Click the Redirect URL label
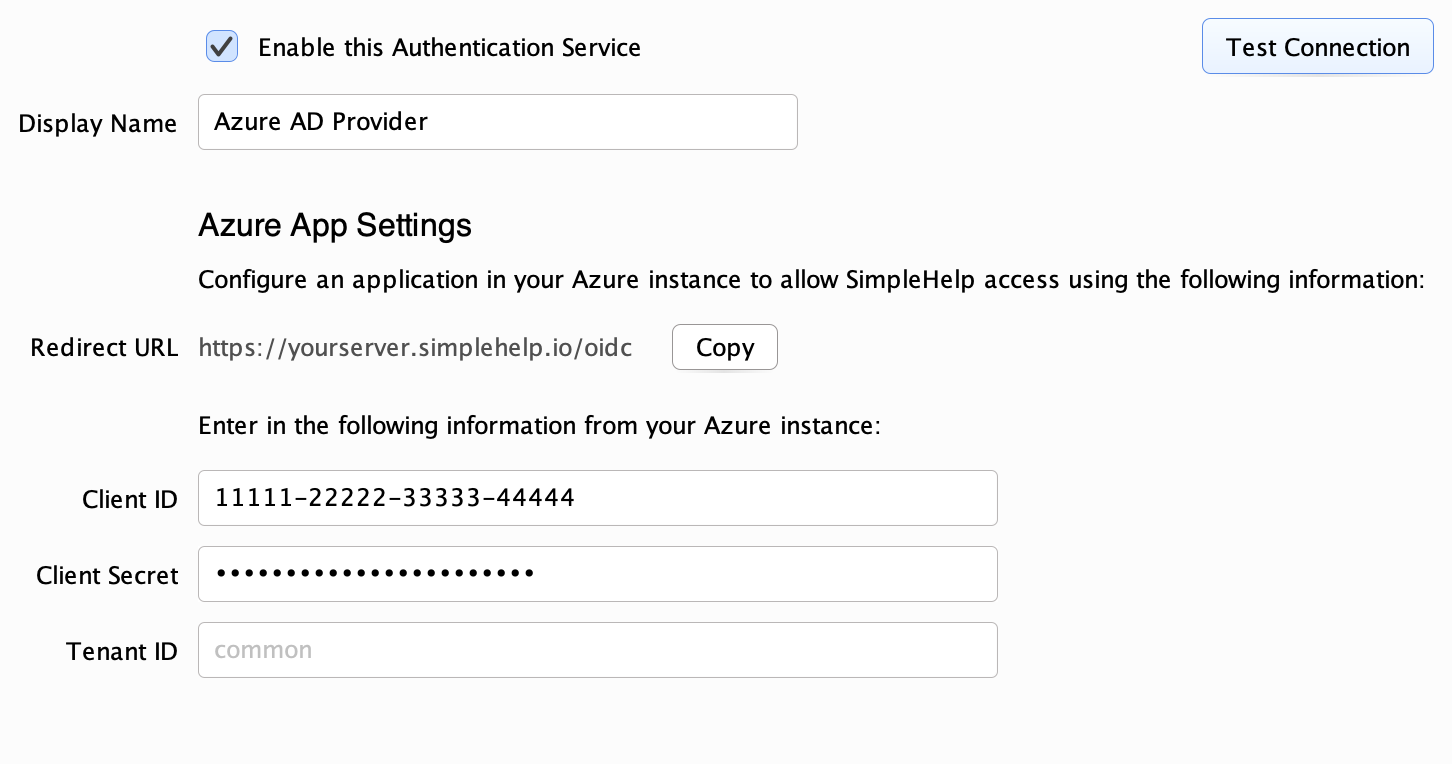The image size is (1452, 764). (104, 347)
